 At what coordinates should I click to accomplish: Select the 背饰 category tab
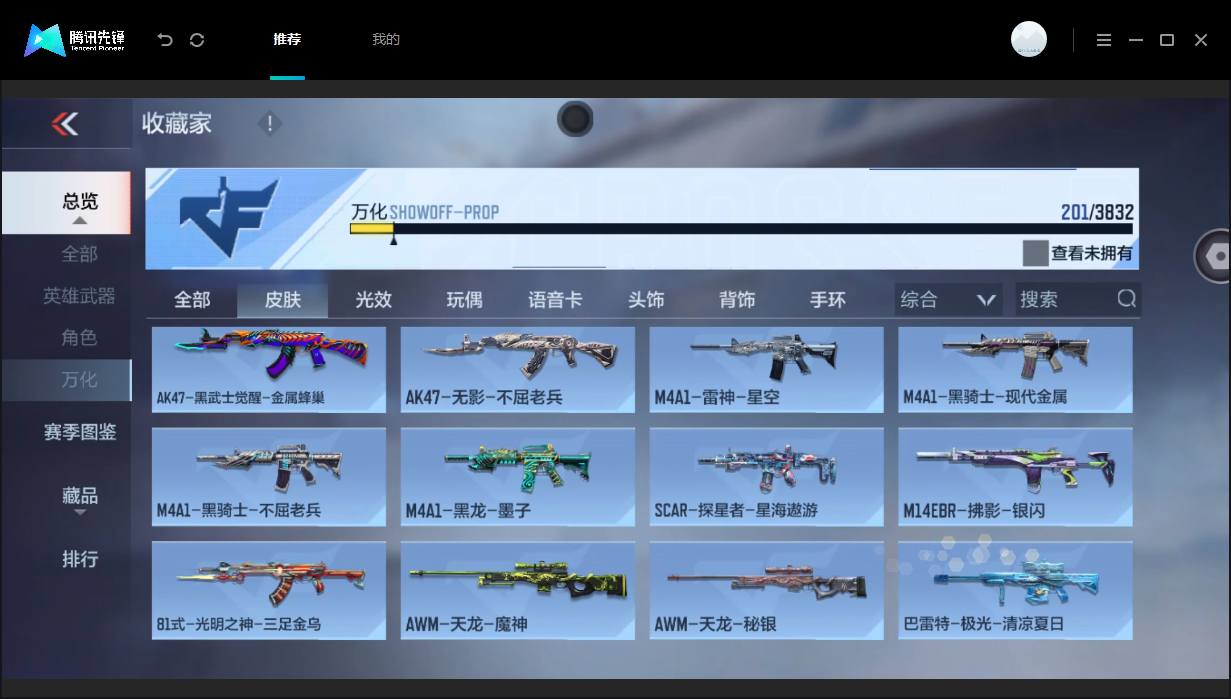(x=737, y=300)
